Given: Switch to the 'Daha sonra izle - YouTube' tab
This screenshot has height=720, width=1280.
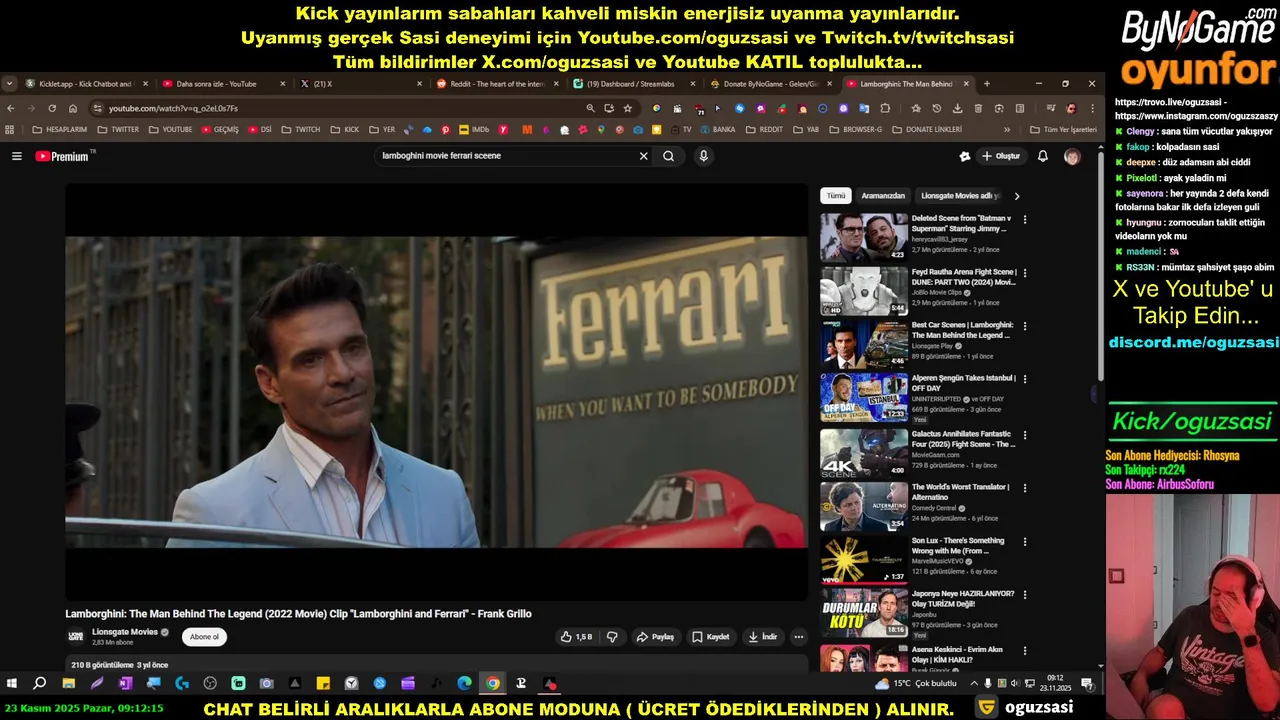Looking at the screenshot, I should click(222, 84).
